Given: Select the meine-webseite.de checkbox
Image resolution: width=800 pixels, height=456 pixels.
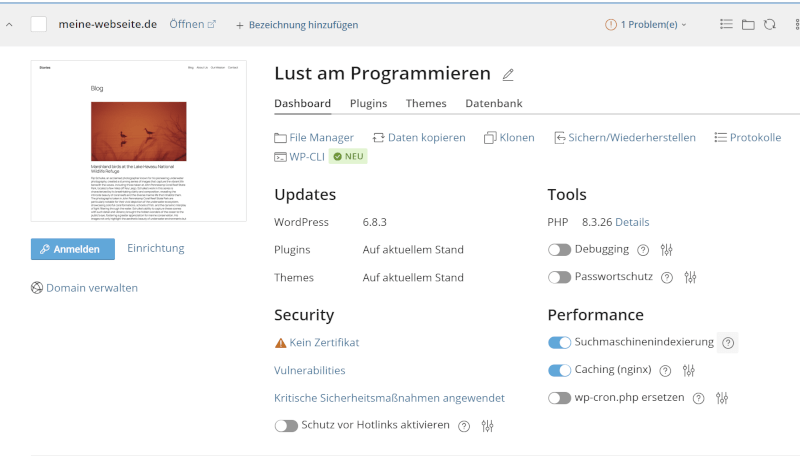Looking at the screenshot, I should tap(39, 24).
